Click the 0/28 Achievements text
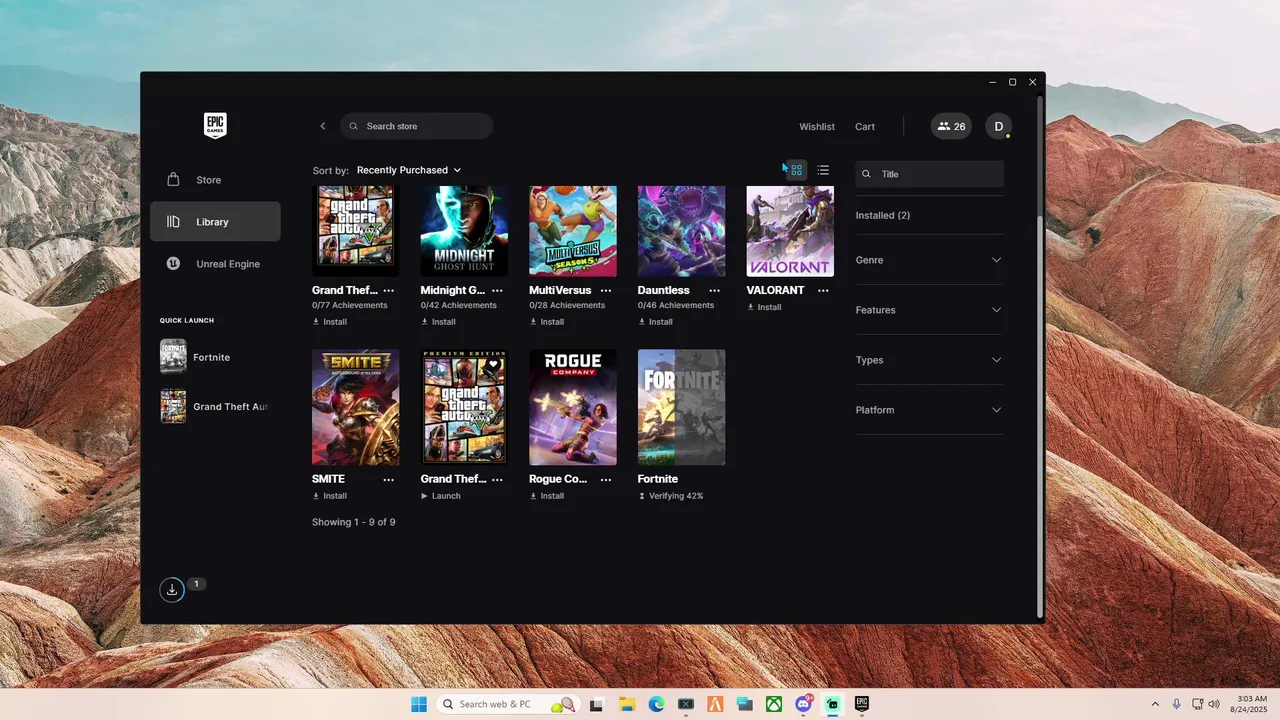Viewport: 1280px width, 720px height. point(567,306)
